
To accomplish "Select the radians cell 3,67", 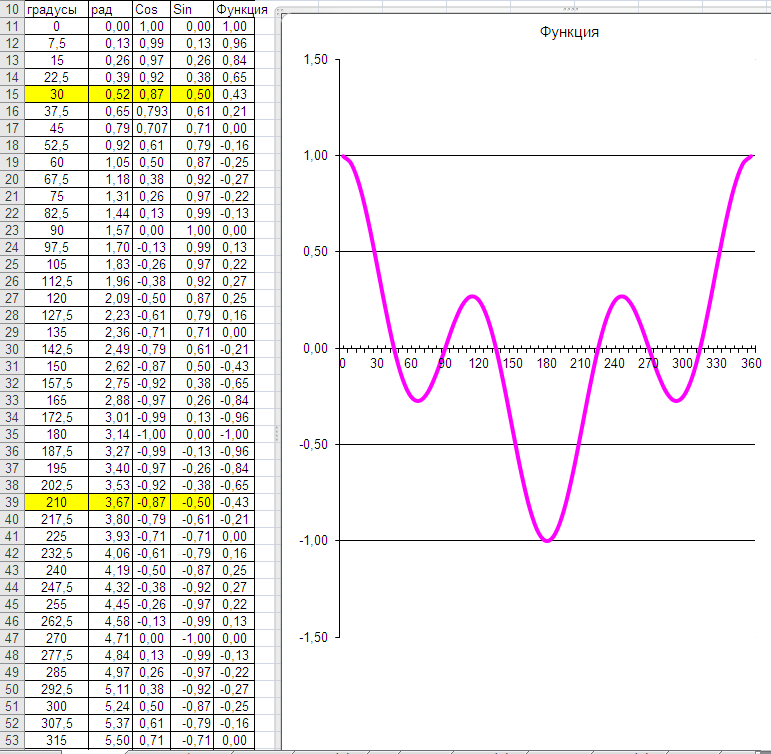I will tap(111, 502).
